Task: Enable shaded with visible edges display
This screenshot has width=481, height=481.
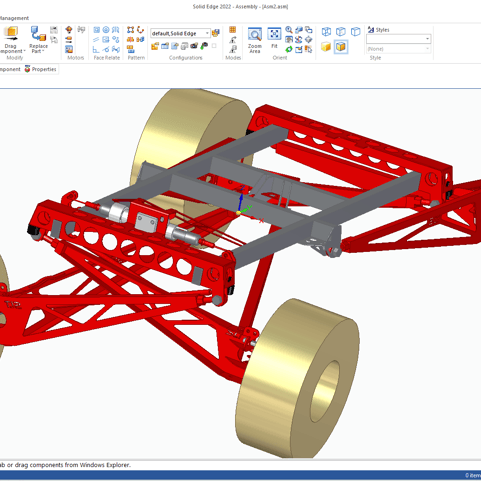Action: tap(341, 47)
